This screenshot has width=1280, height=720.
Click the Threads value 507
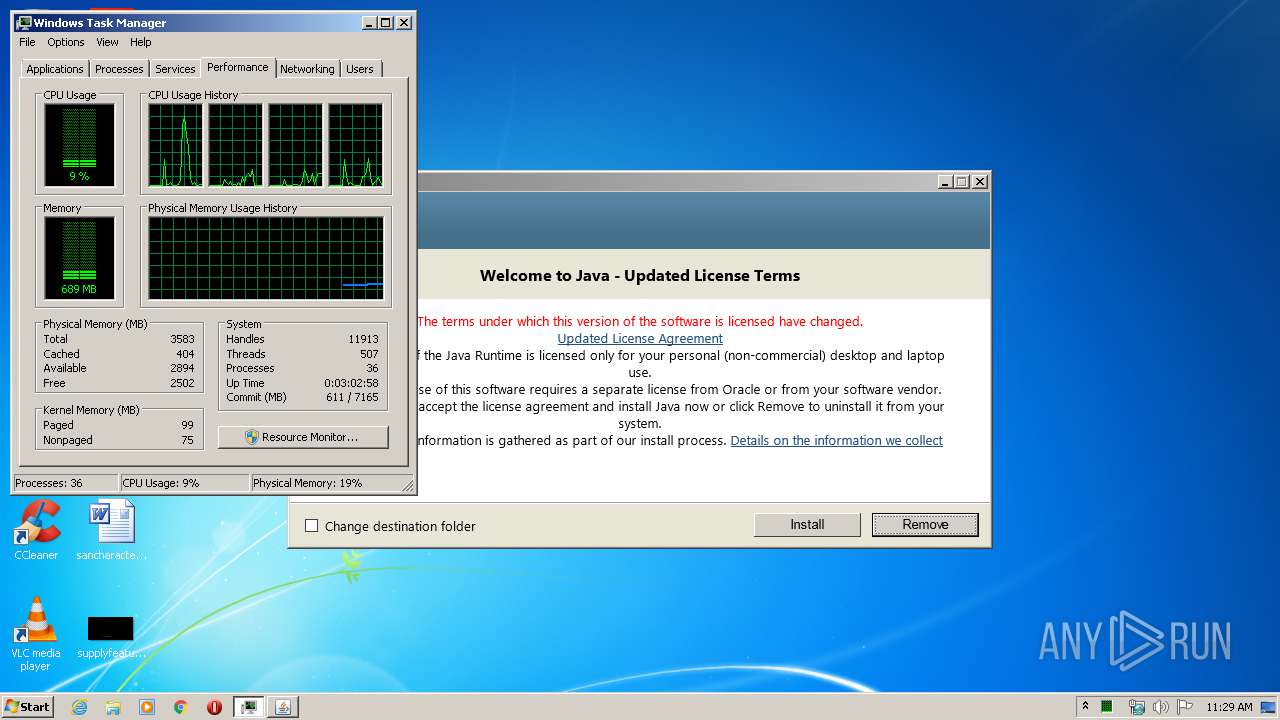[x=369, y=354]
